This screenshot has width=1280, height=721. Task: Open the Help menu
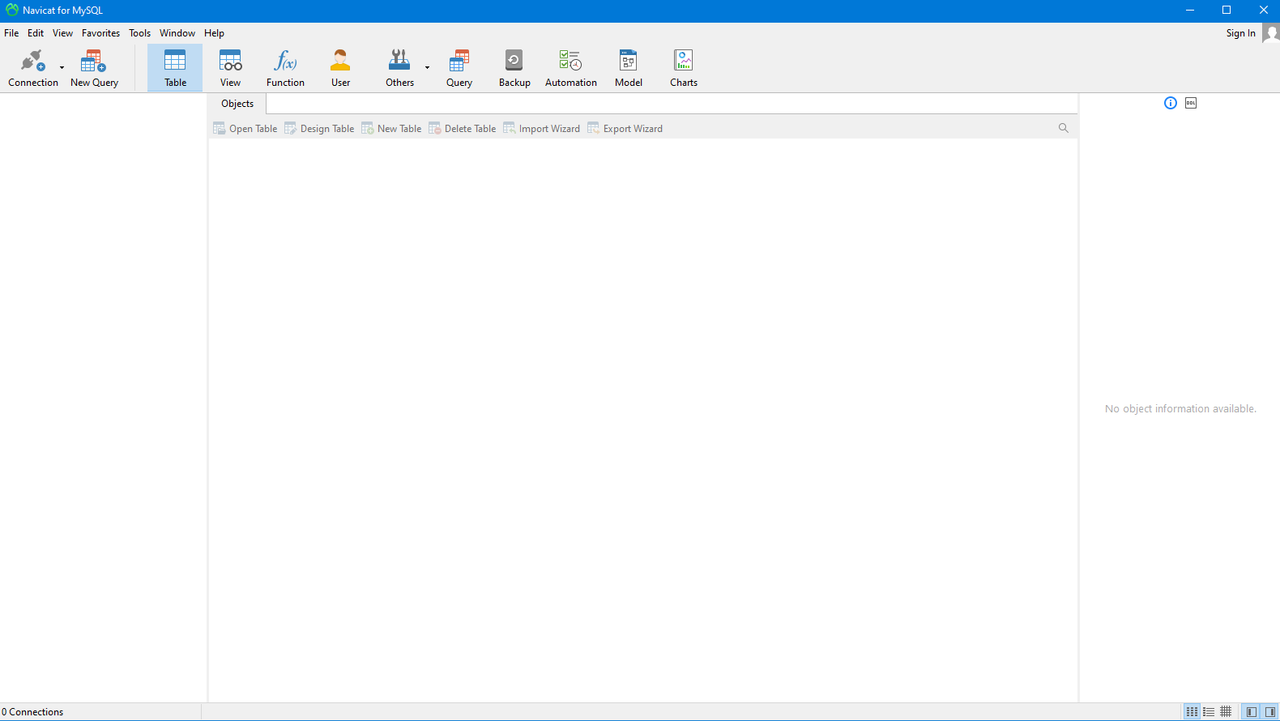coord(214,33)
